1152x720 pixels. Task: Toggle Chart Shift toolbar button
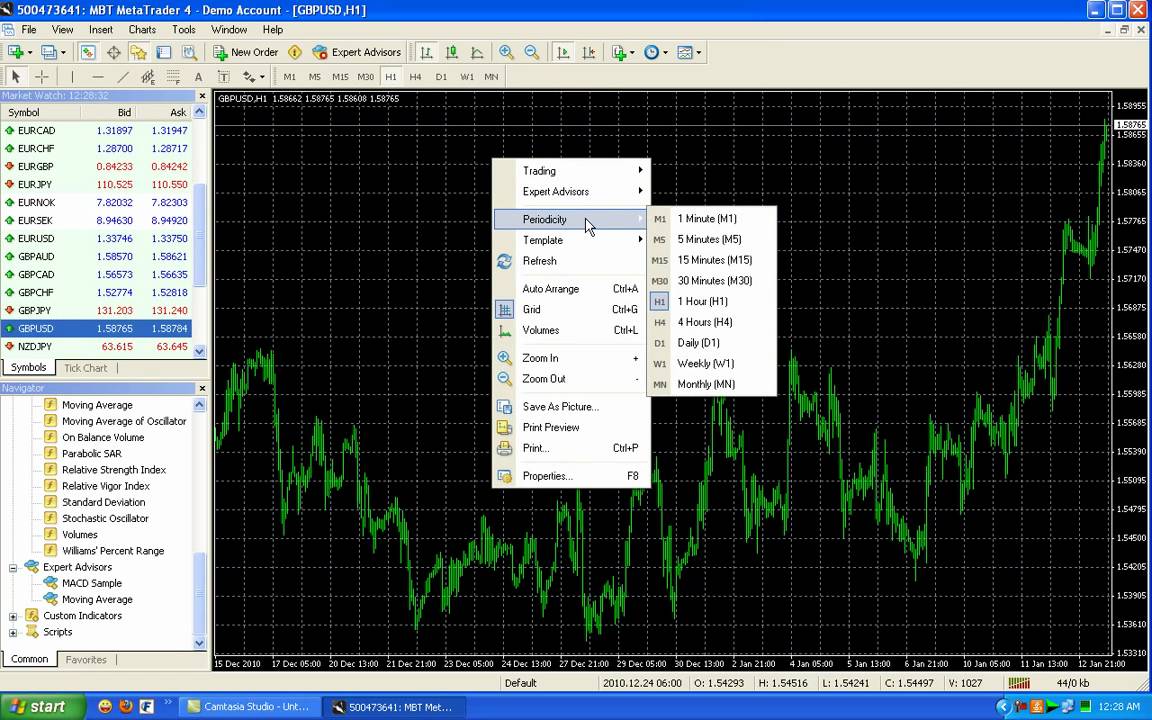(x=588, y=52)
